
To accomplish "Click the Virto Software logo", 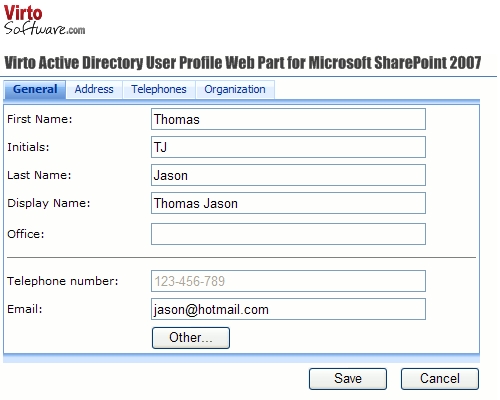I will 44,20.
